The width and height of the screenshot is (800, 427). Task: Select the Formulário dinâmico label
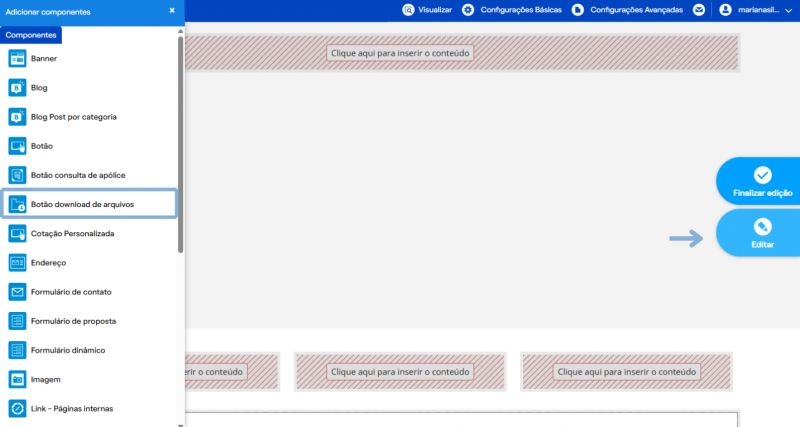[68, 350]
